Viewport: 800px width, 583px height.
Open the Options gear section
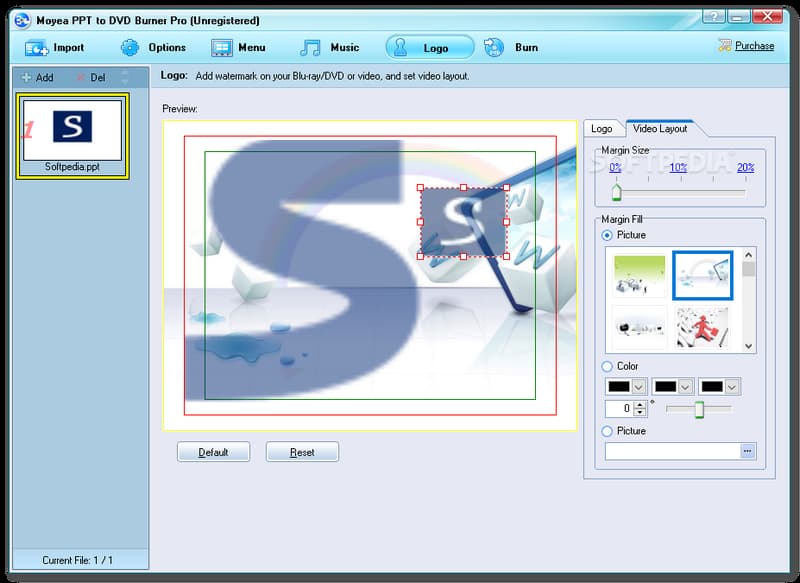[x=153, y=48]
